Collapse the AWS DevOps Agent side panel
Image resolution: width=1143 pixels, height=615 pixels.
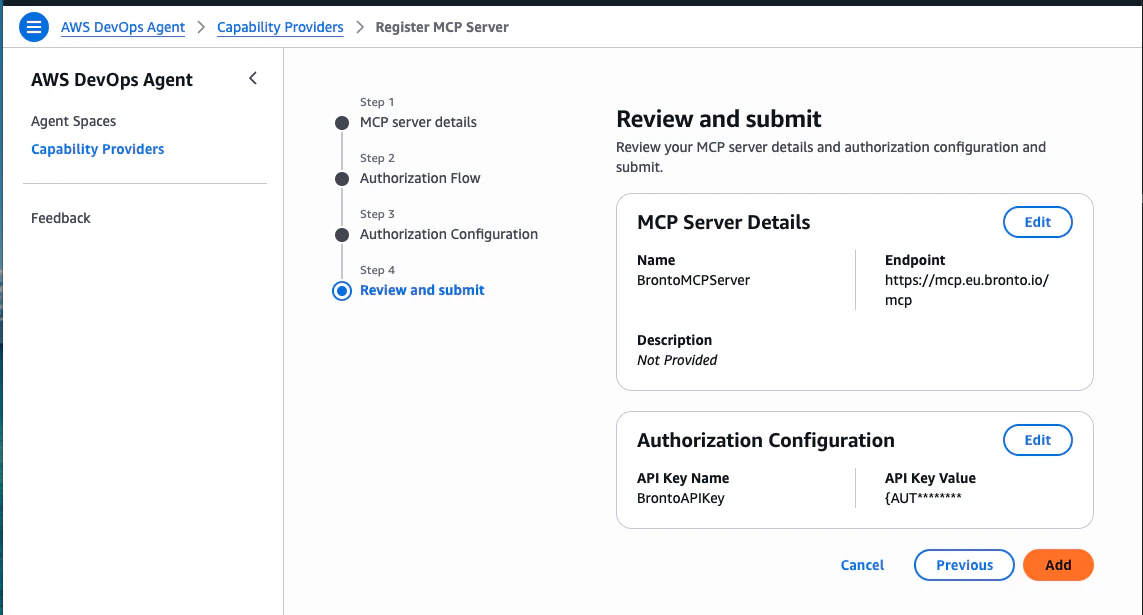tap(253, 78)
